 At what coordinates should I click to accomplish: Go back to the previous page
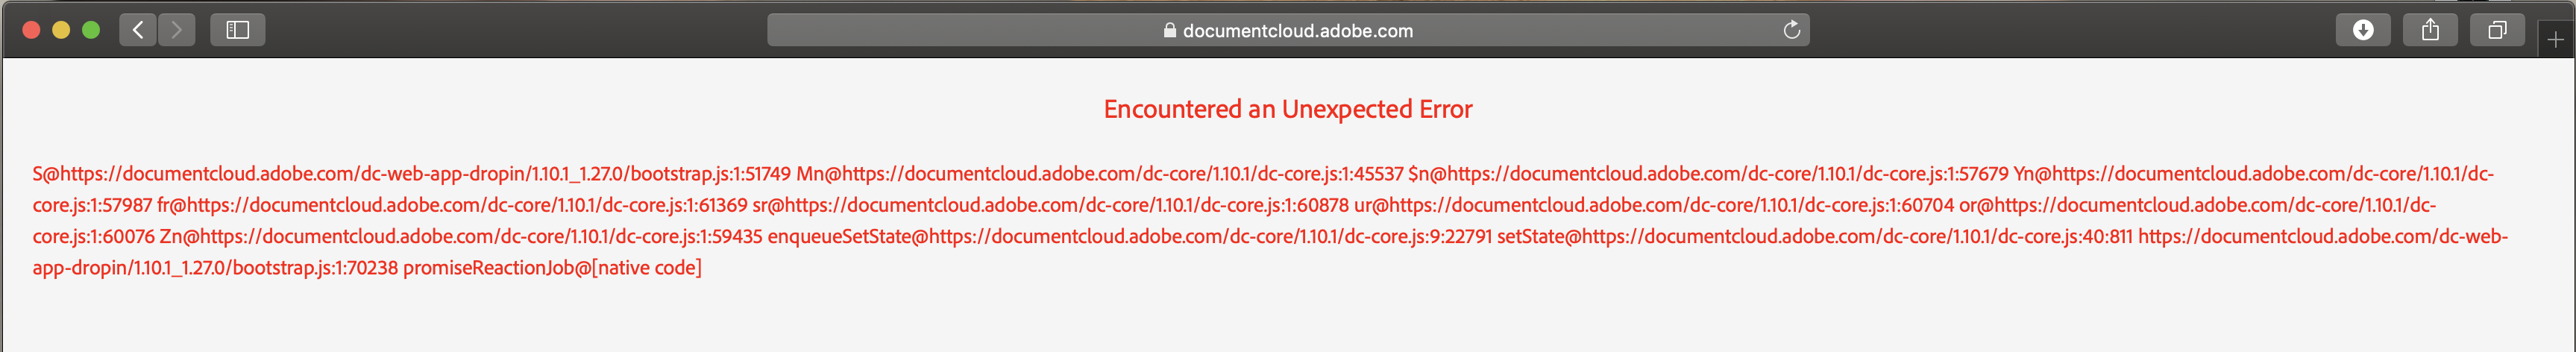pos(138,30)
